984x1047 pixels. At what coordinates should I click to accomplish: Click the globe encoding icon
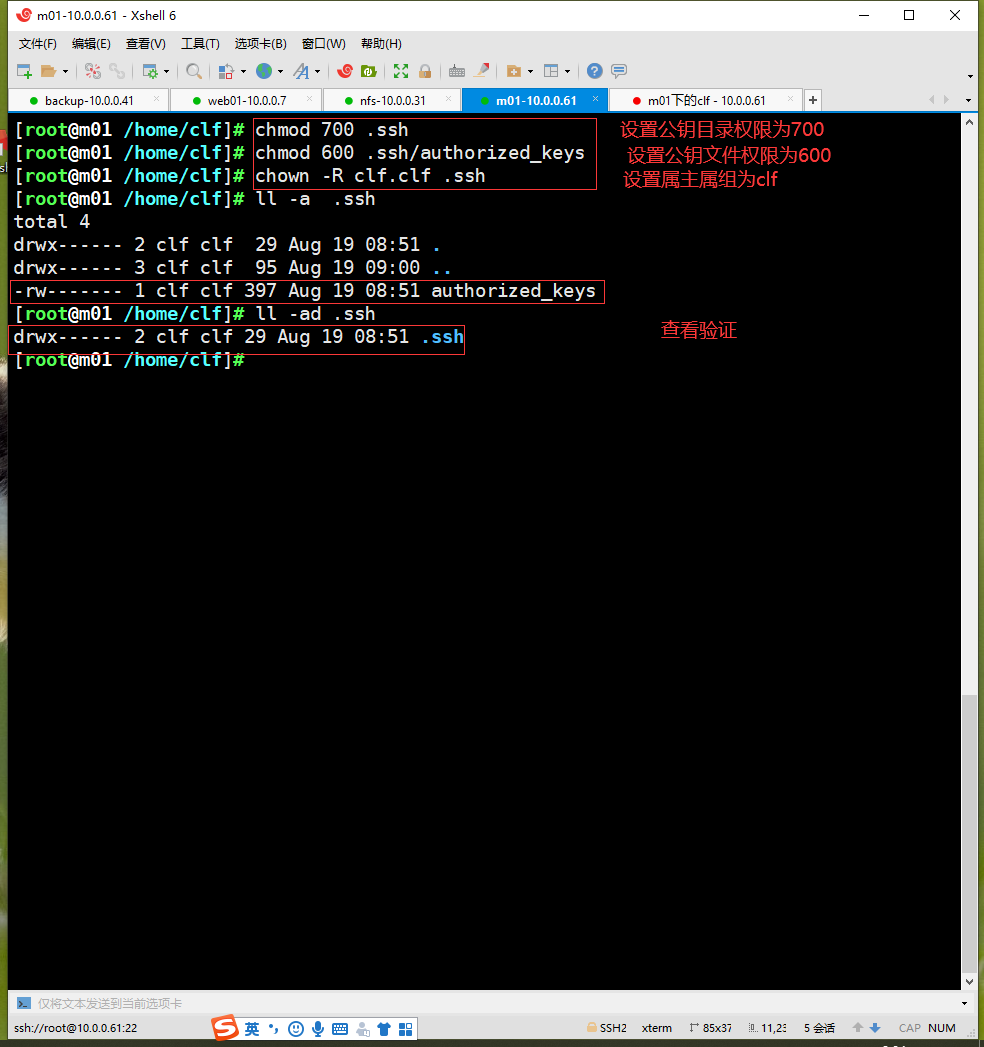click(x=264, y=71)
